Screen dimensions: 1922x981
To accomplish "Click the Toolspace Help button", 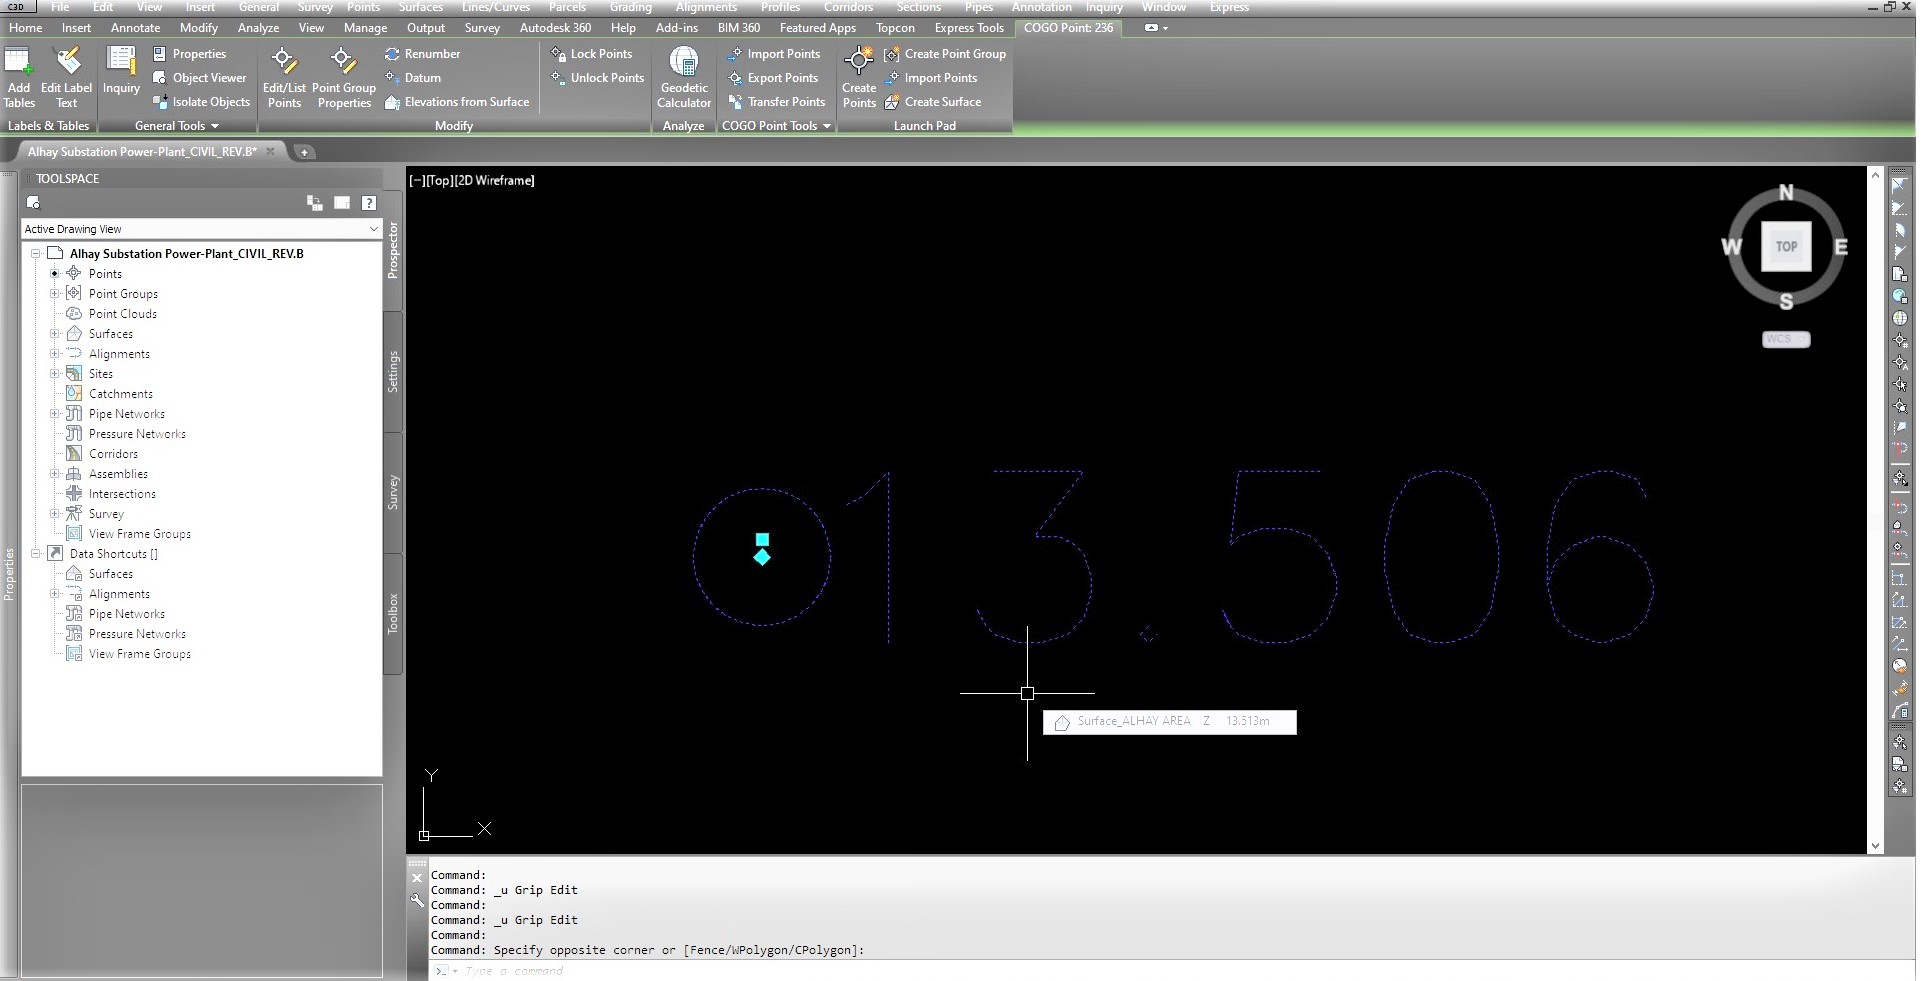I will pyautogui.click(x=370, y=203).
